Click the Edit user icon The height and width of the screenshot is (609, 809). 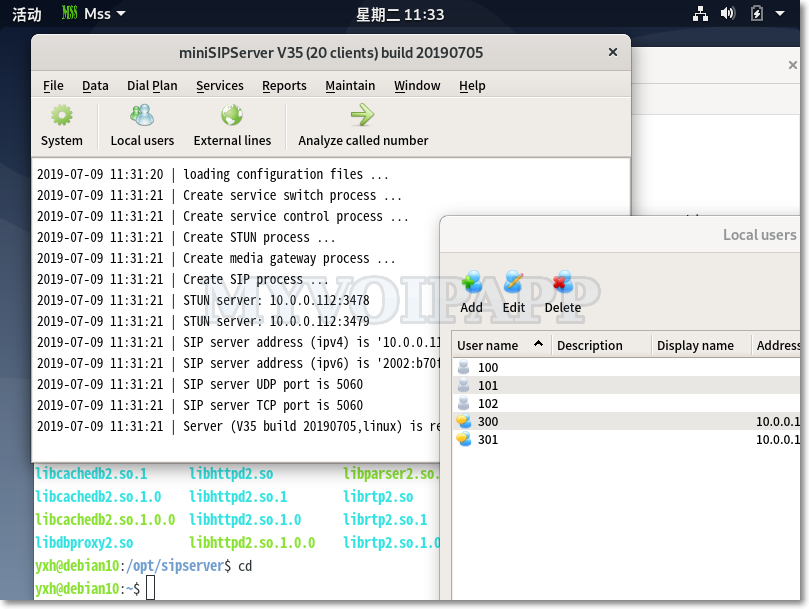[x=514, y=281]
